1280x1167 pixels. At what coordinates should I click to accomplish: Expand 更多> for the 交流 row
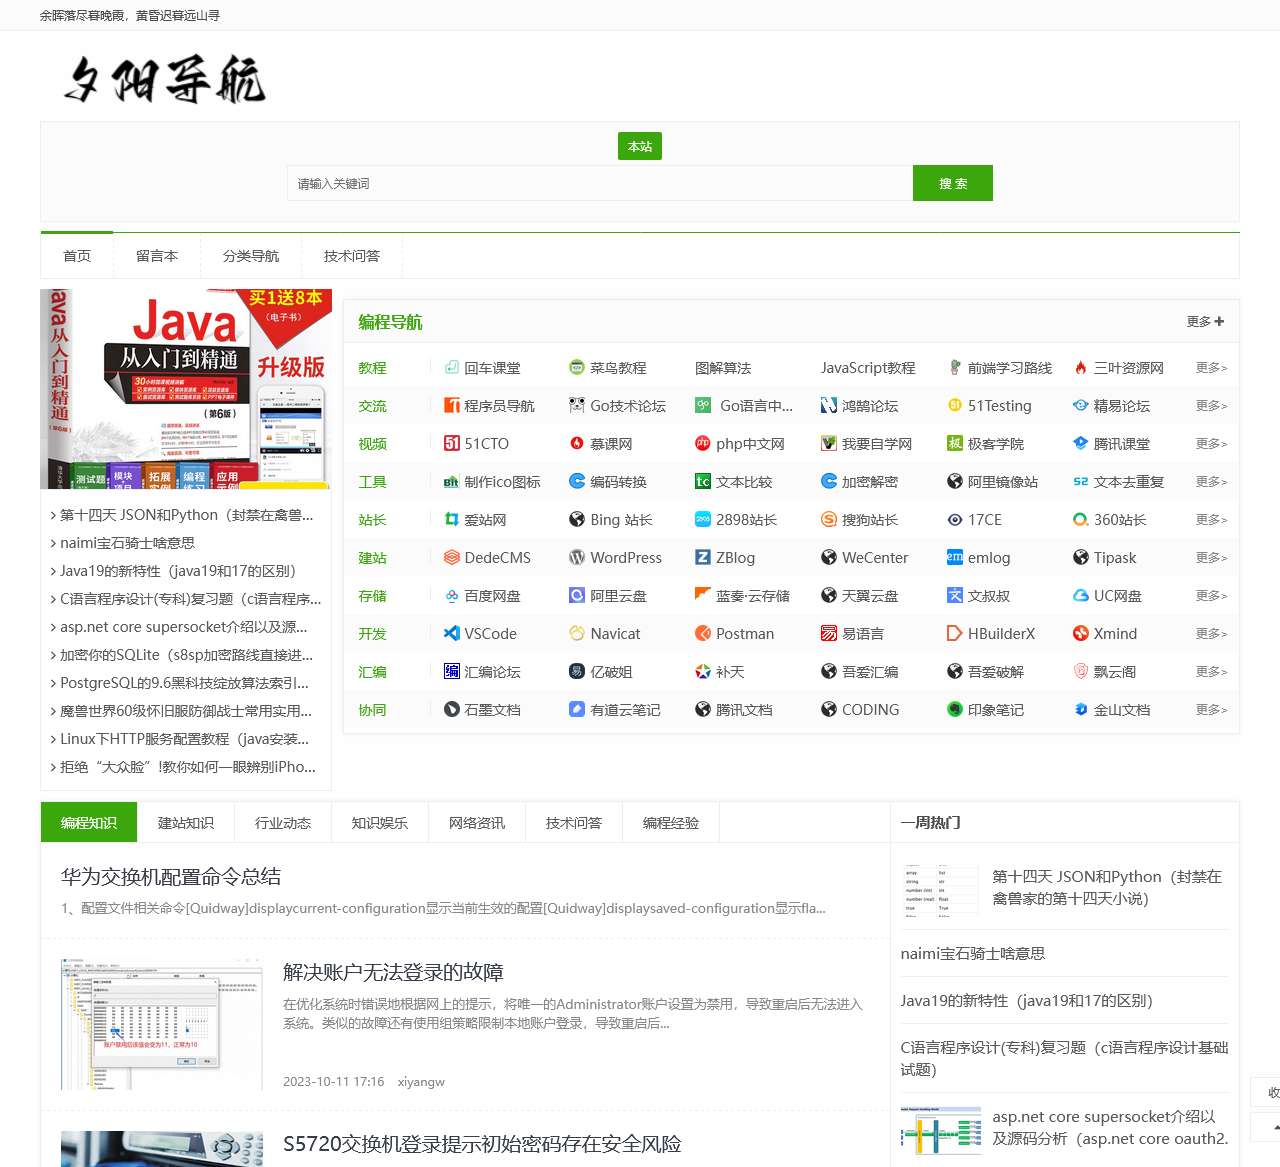(x=1211, y=406)
